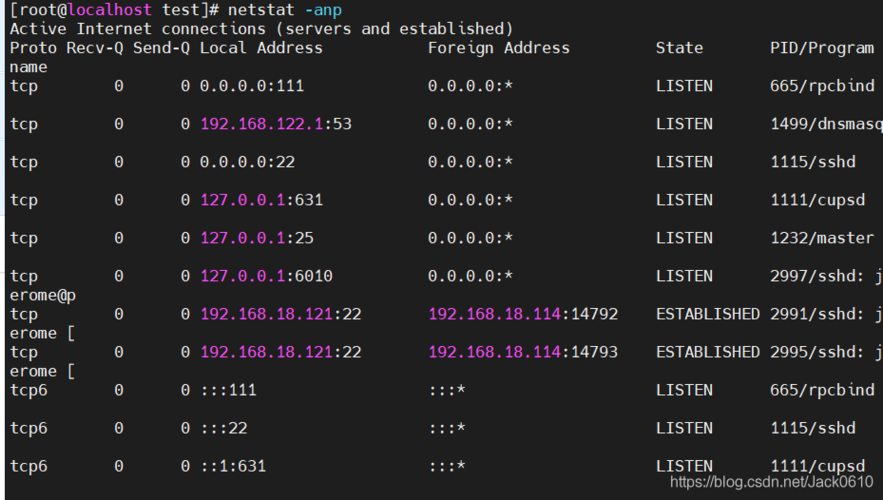
Task: Click the 'Send-Q' column header
Action: point(161,48)
